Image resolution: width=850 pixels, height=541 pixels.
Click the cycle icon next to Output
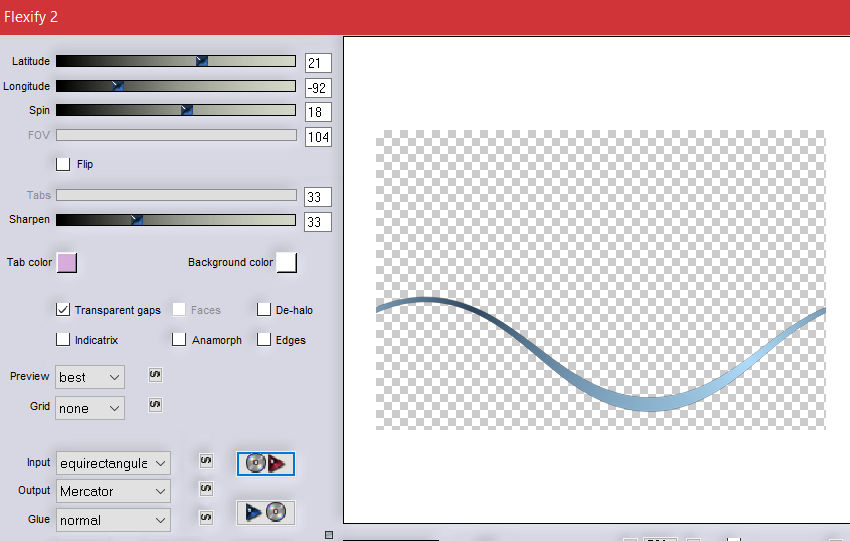click(205, 488)
